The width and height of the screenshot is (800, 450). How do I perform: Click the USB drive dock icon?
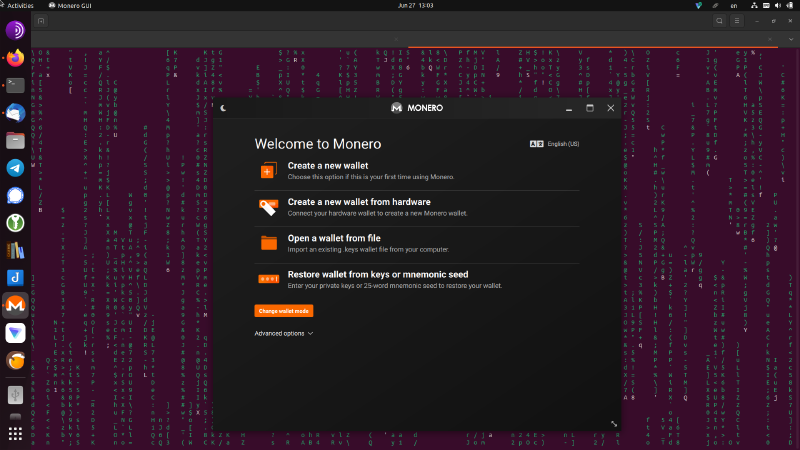[x=15, y=395]
